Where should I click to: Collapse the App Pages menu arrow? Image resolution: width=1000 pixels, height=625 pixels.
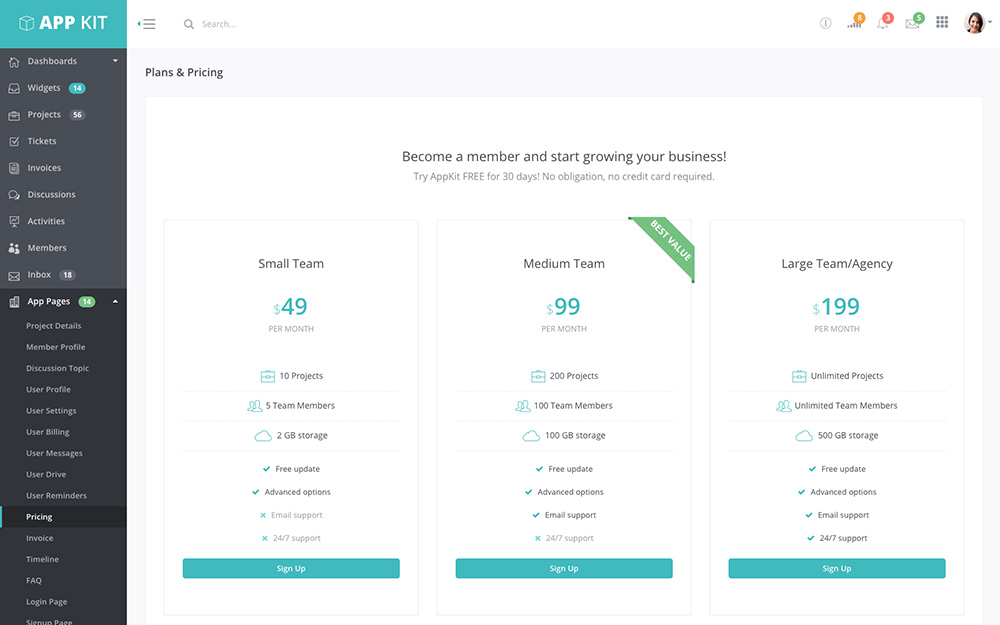click(115, 302)
